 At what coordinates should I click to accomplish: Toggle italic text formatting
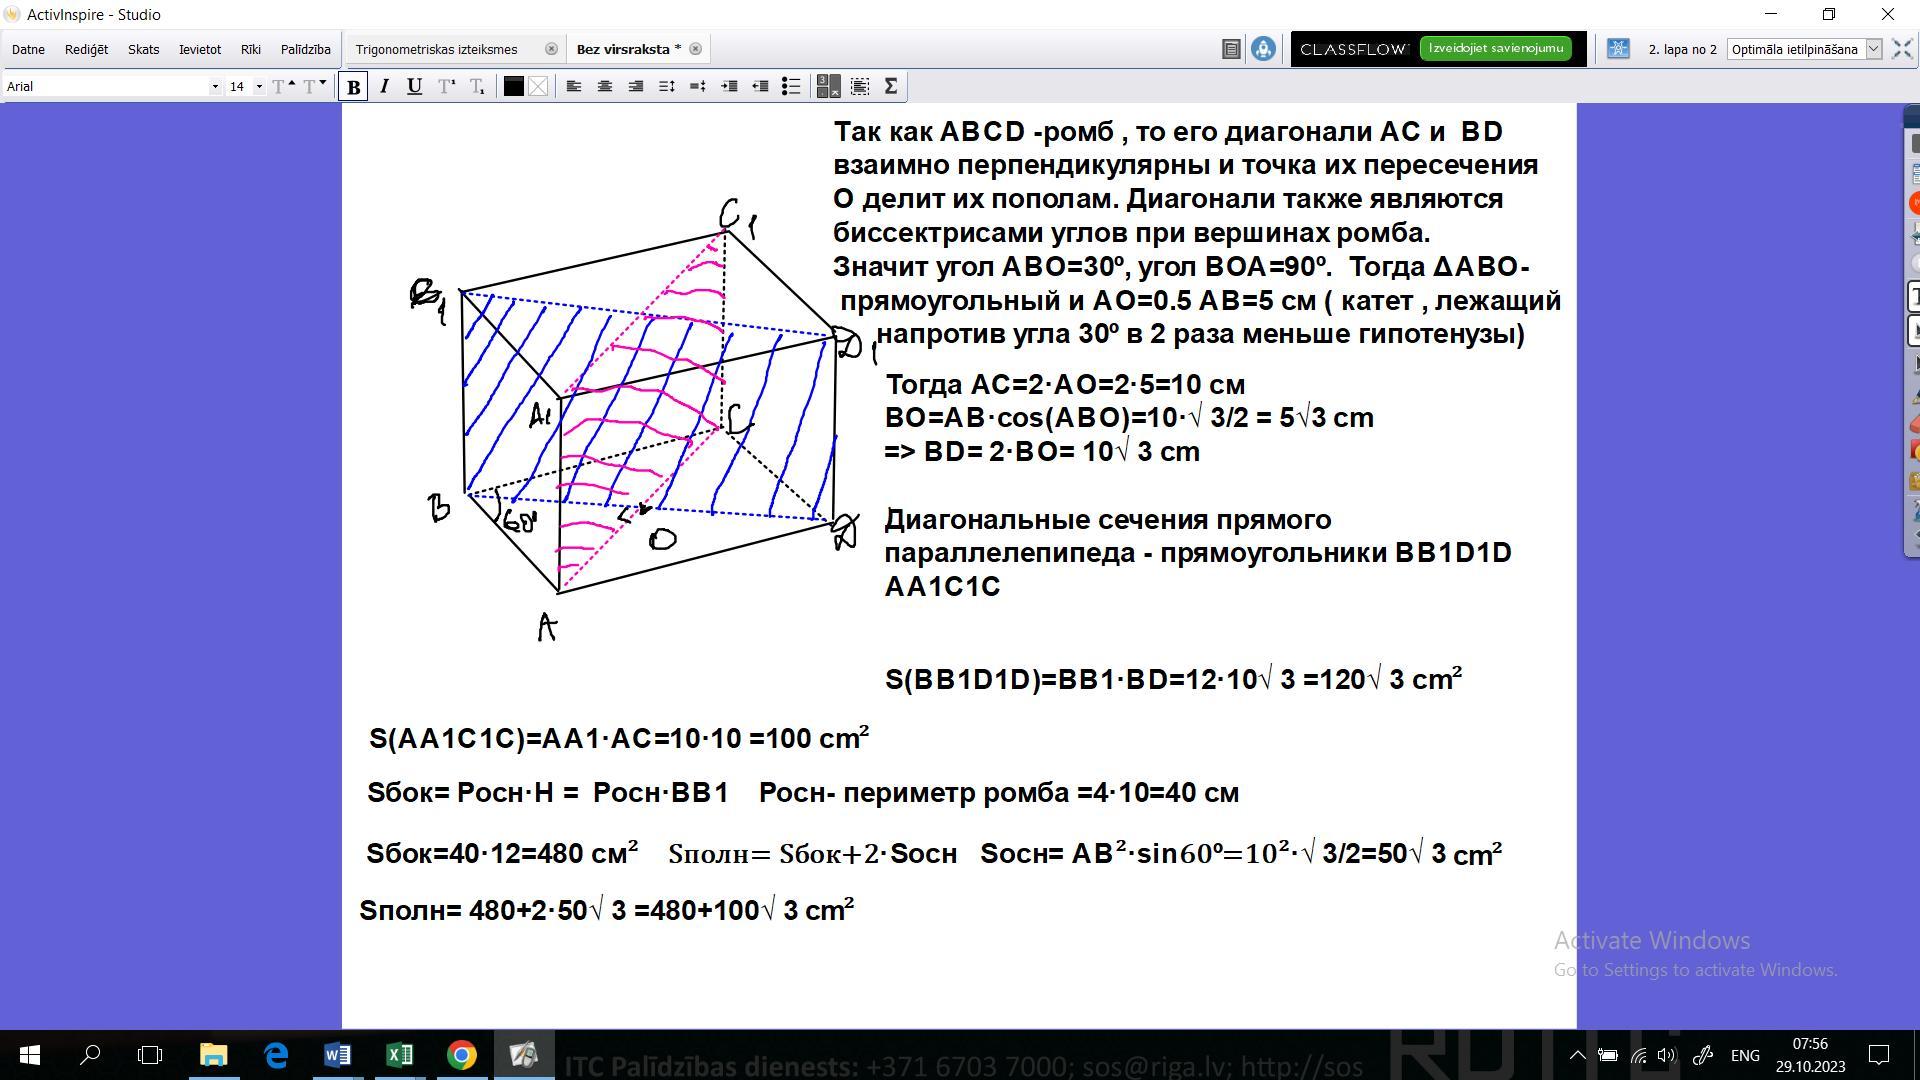pos(384,87)
